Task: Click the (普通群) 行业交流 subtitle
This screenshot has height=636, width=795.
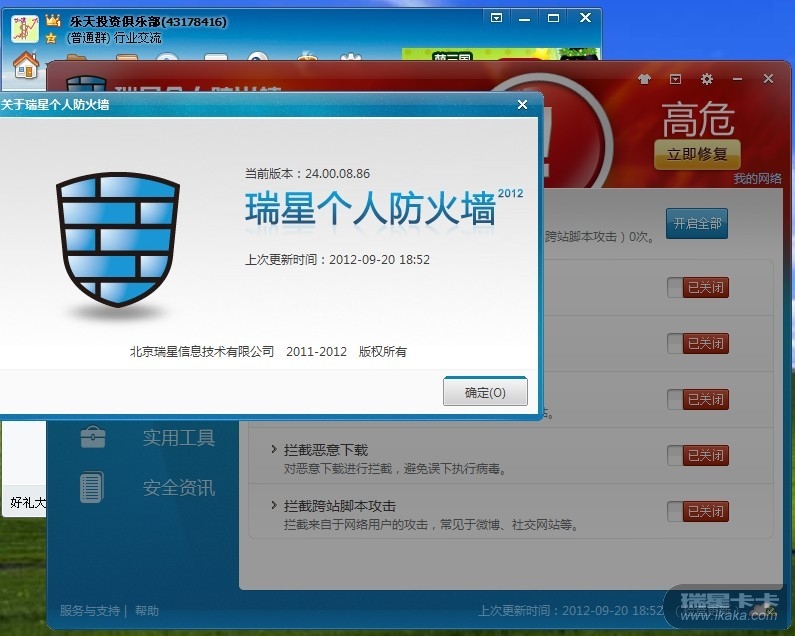Action: click(114, 38)
